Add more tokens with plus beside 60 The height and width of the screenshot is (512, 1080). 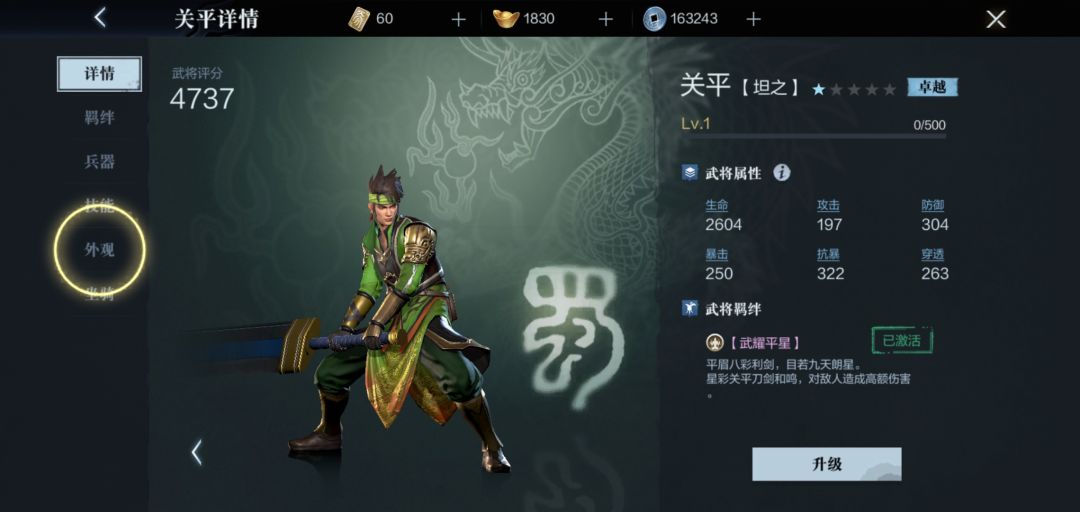[459, 19]
